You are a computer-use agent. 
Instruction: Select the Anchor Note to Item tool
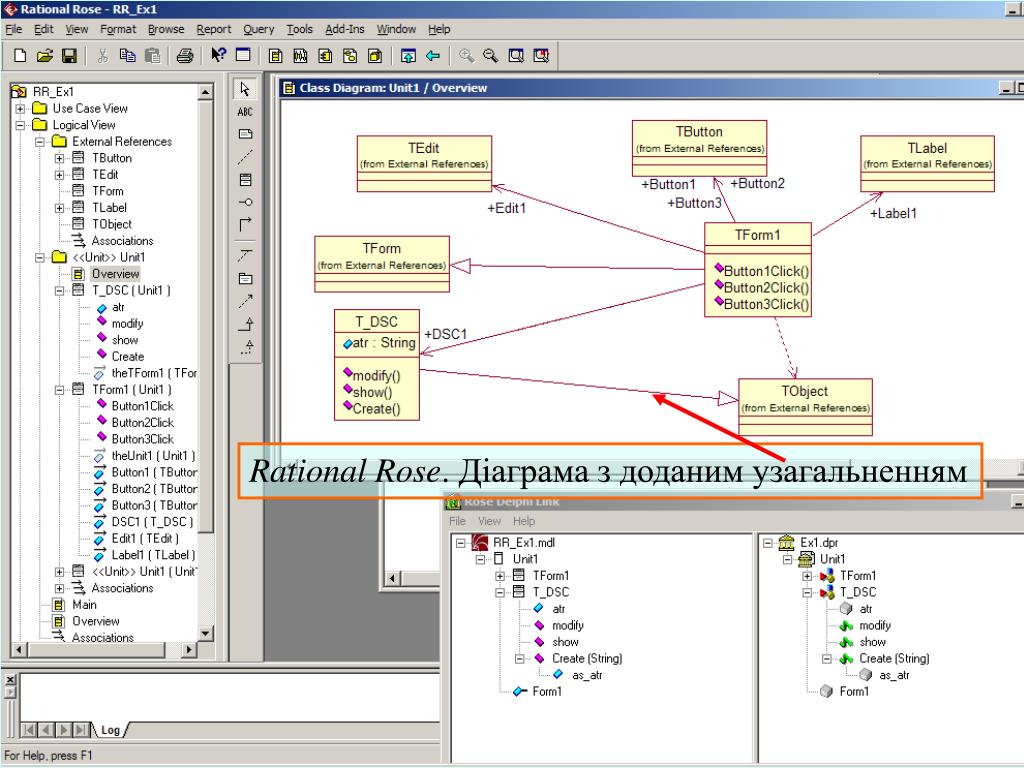245,157
